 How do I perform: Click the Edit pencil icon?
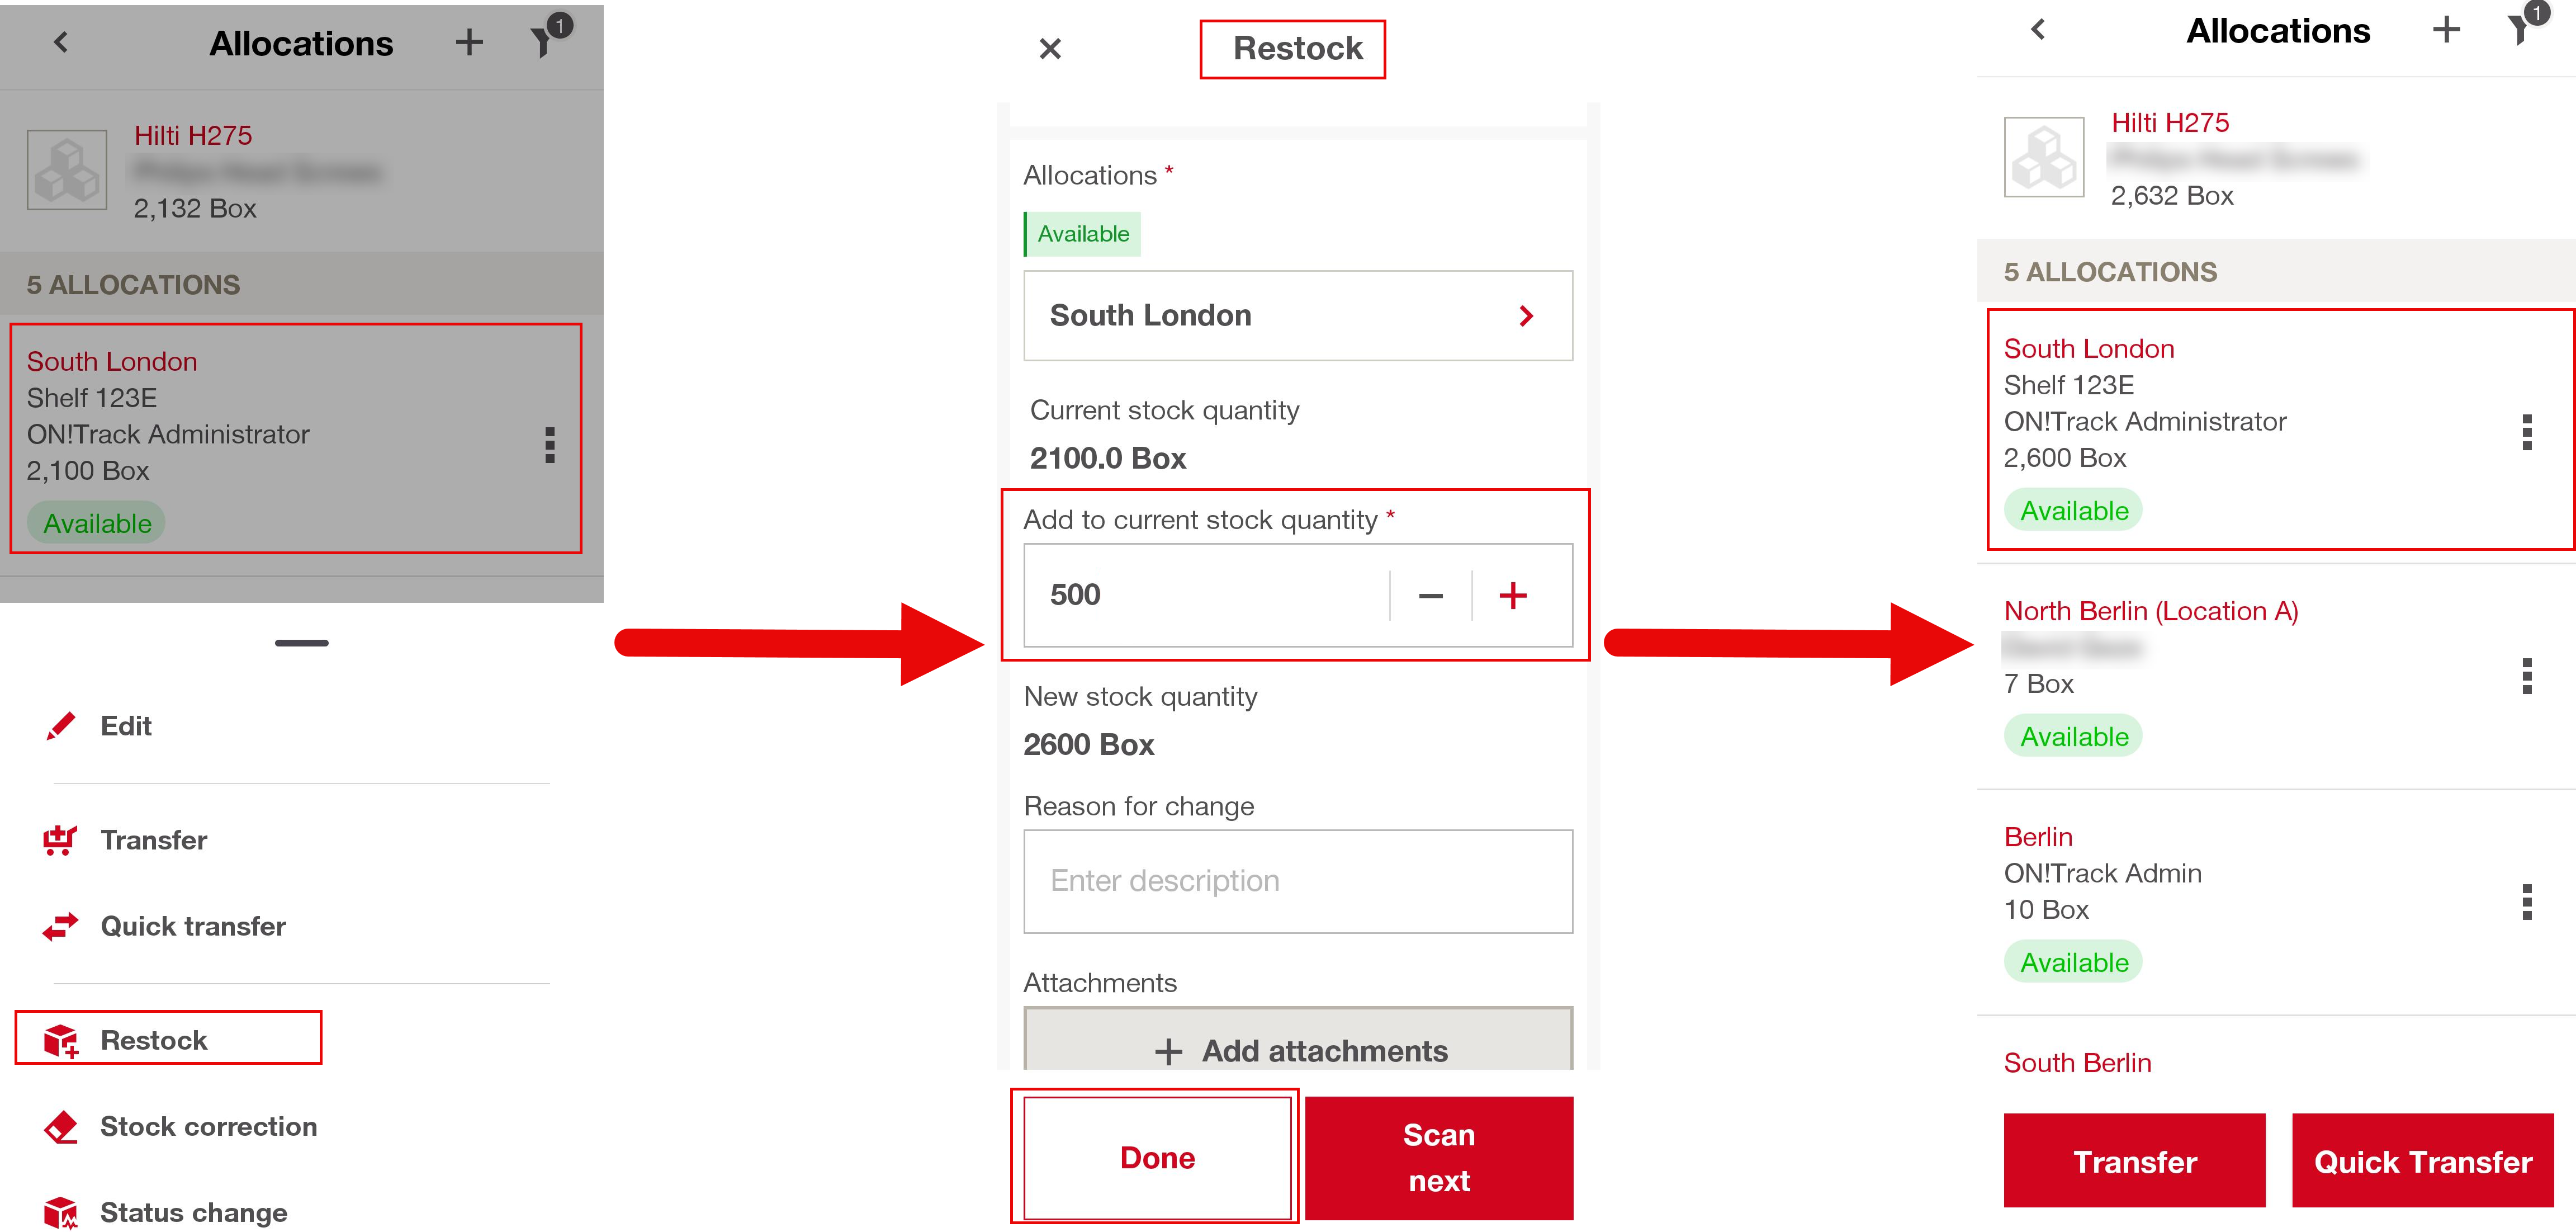[61, 726]
